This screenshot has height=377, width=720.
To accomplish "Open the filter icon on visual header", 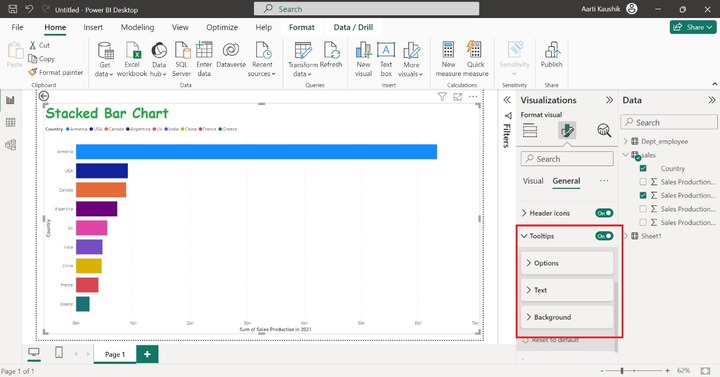I will click(442, 96).
